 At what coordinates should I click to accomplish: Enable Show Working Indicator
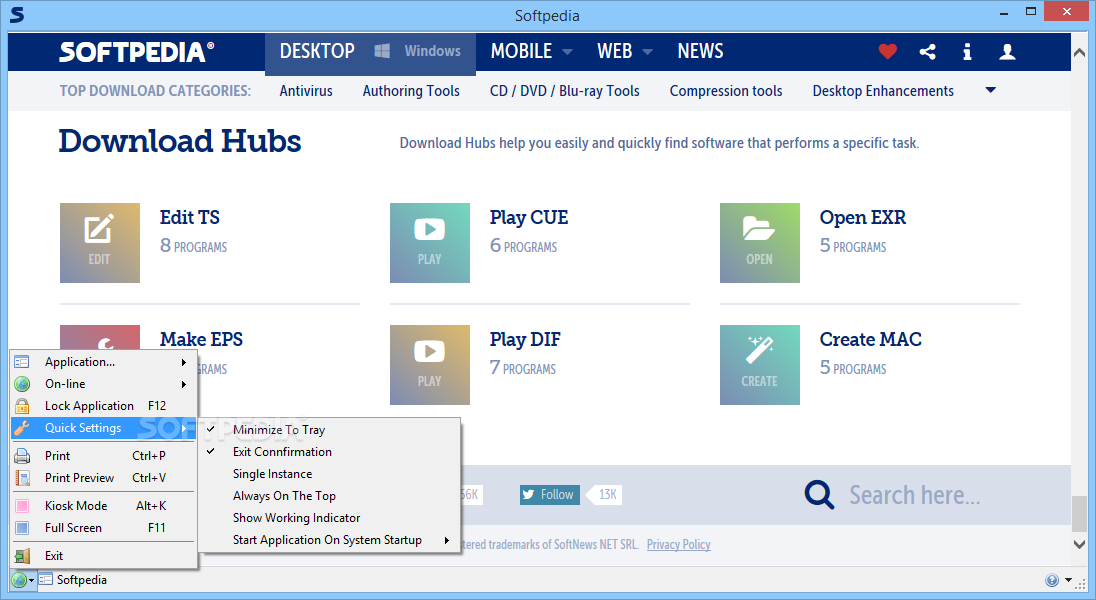(x=296, y=518)
